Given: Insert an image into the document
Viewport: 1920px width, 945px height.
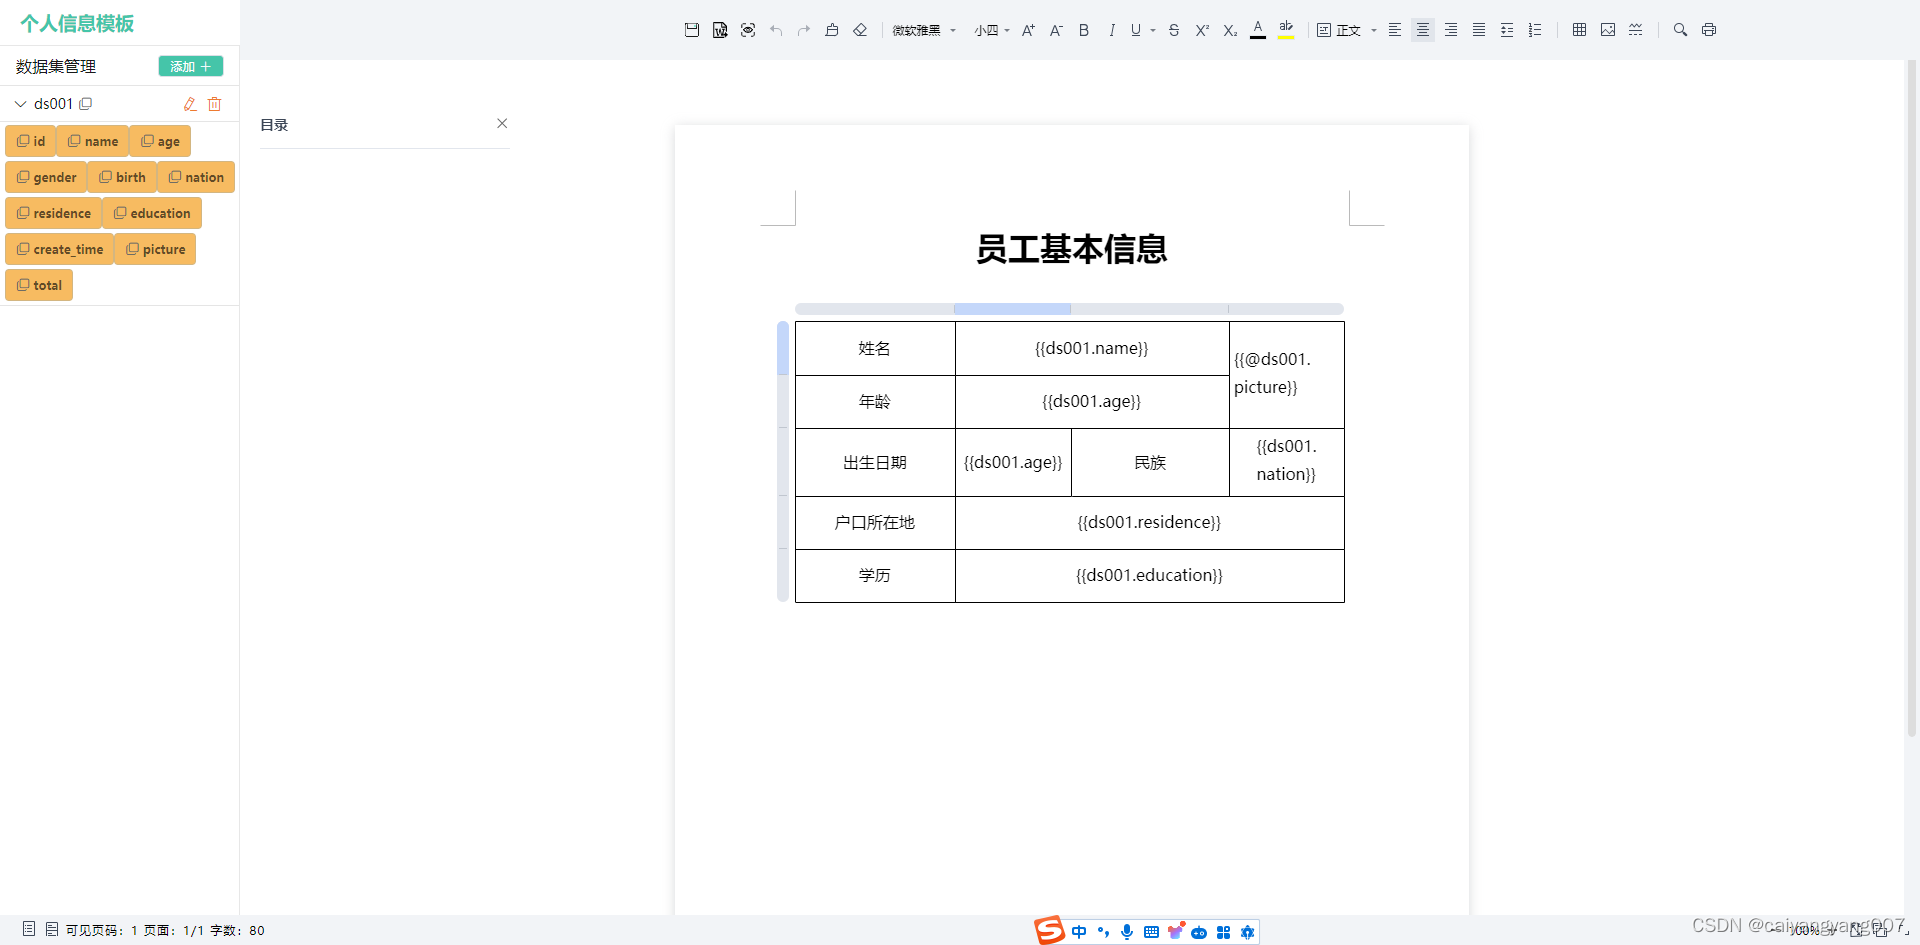Looking at the screenshot, I should click(x=1608, y=30).
